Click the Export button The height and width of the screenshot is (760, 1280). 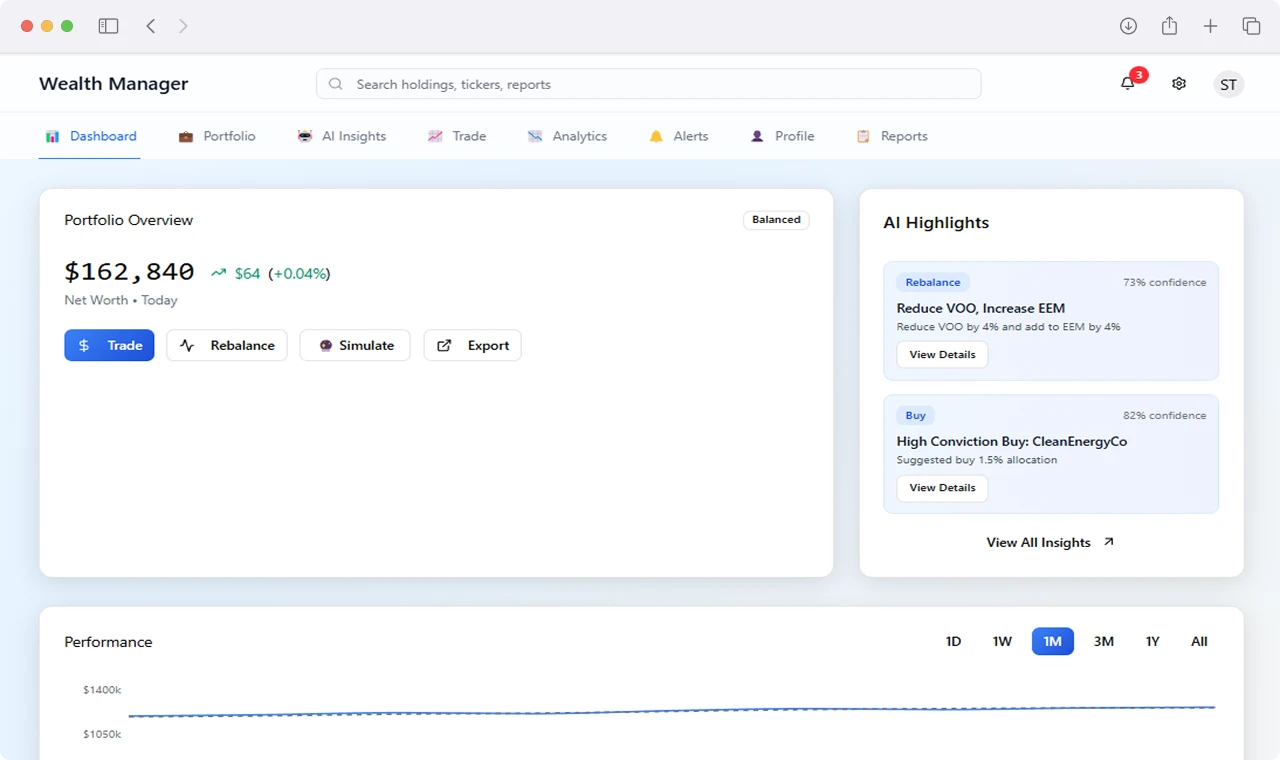(473, 345)
